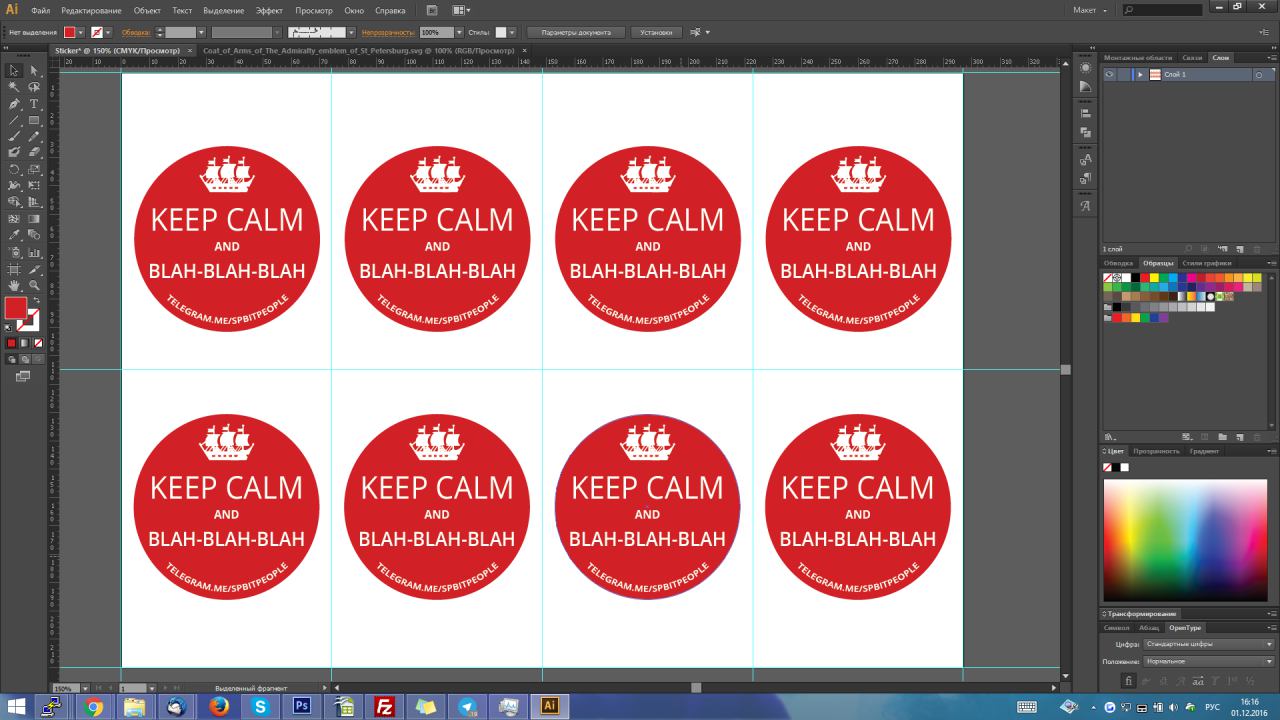Click the Непрозрачность link in control bar
The height and width of the screenshot is (720, 1280).
pos(388,33)
